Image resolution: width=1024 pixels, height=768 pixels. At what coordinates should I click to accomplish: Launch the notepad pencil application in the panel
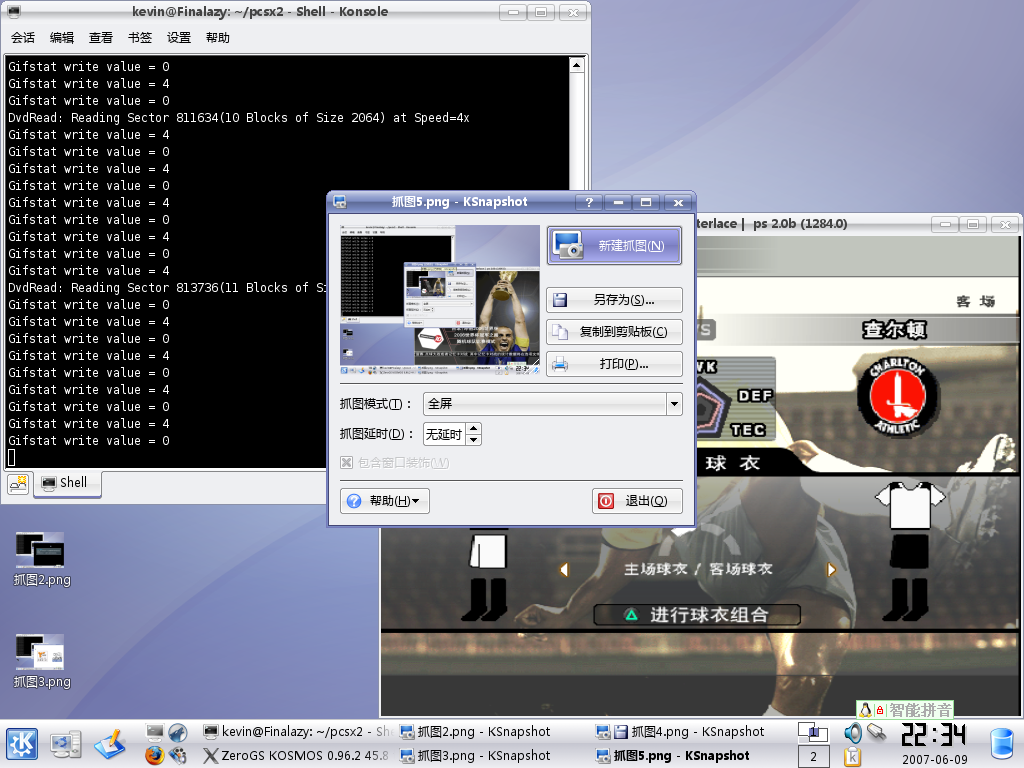110,744
